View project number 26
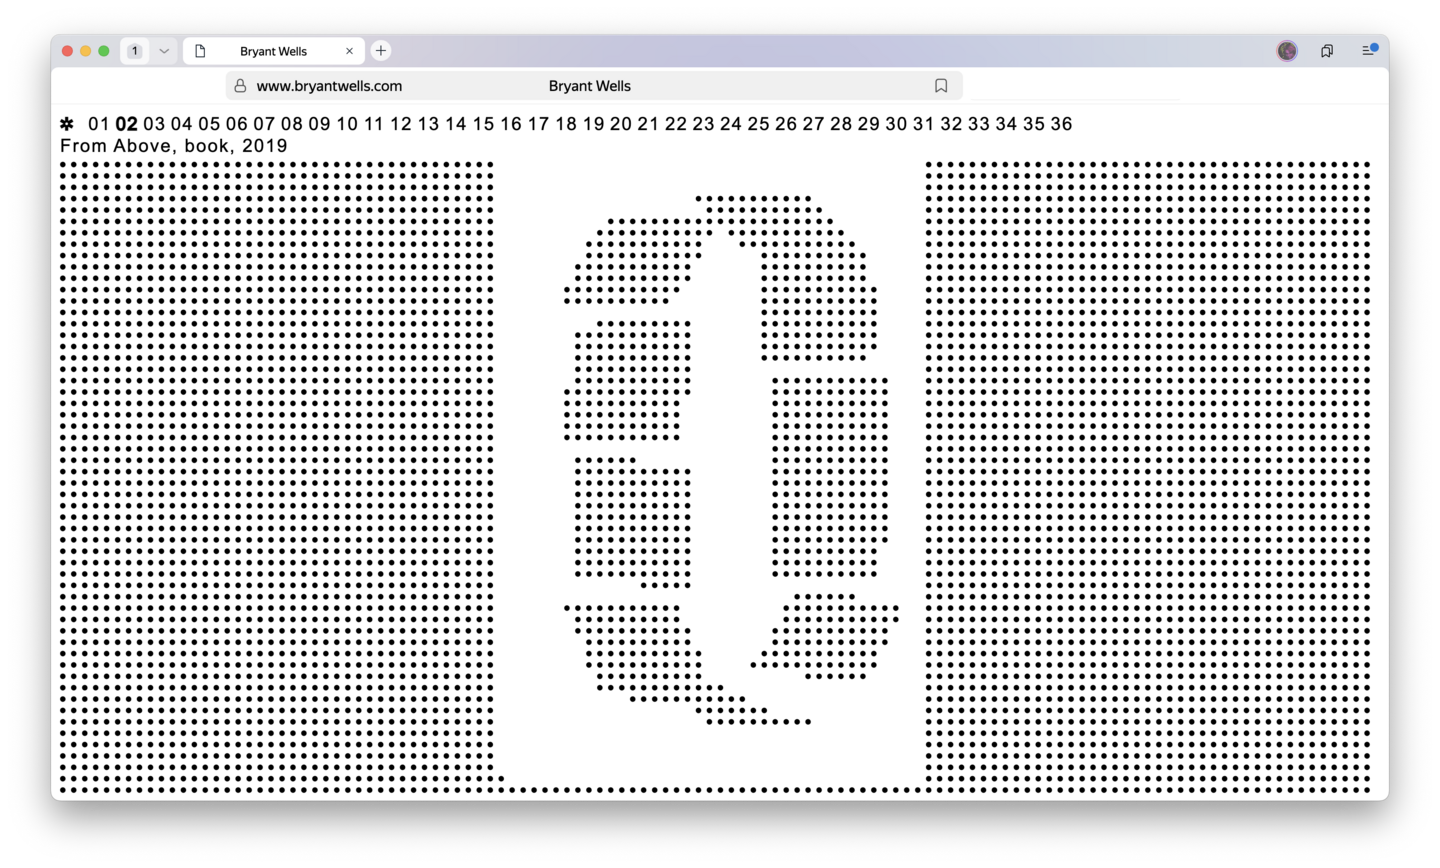The image size is (1440, 868). (786, 124)
